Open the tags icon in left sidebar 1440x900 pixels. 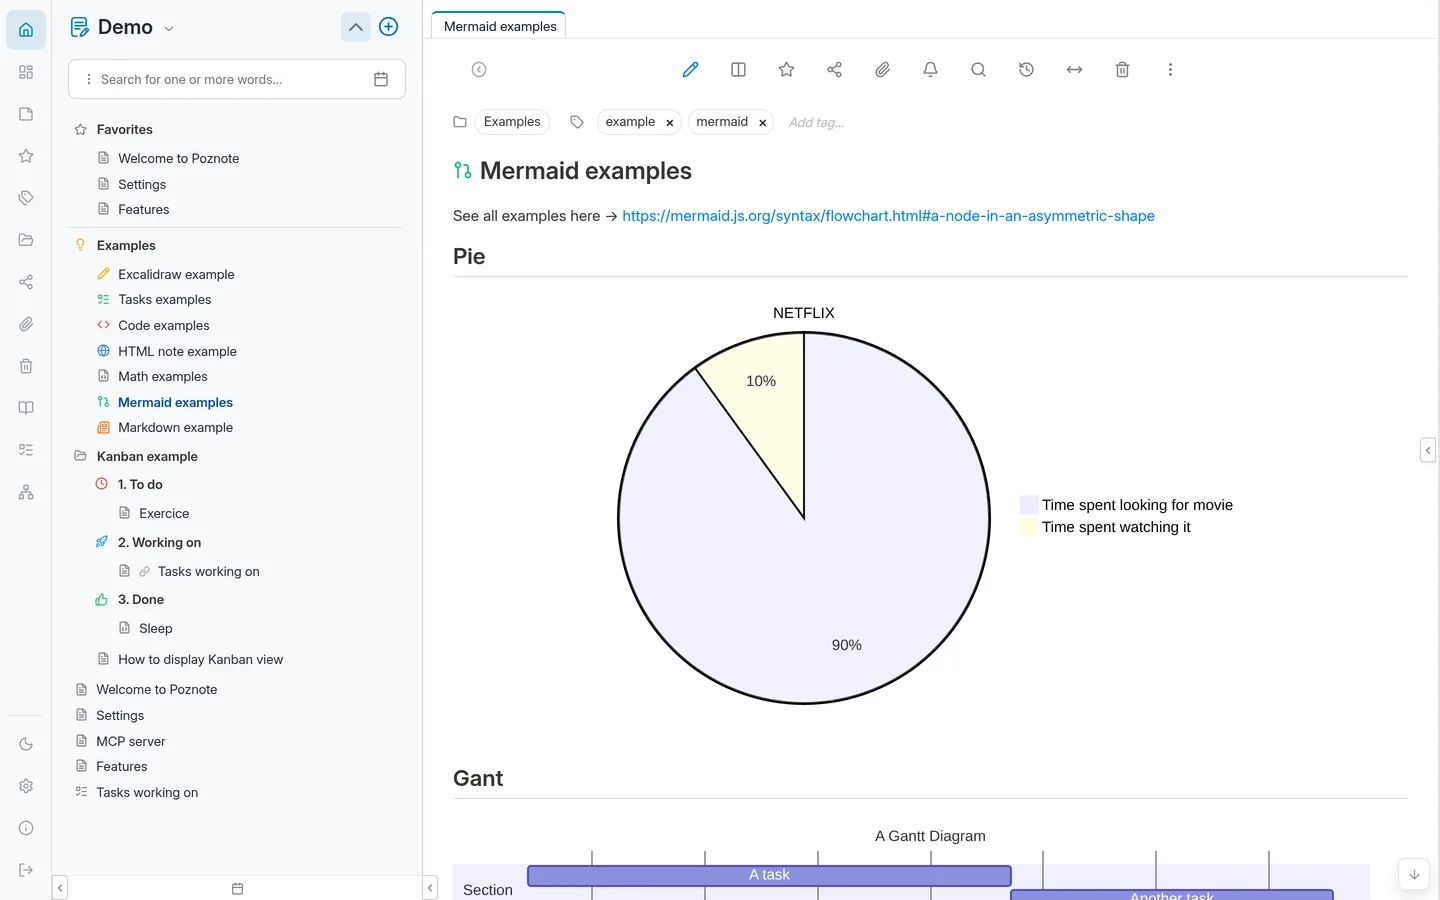click(x=26, y=198)
